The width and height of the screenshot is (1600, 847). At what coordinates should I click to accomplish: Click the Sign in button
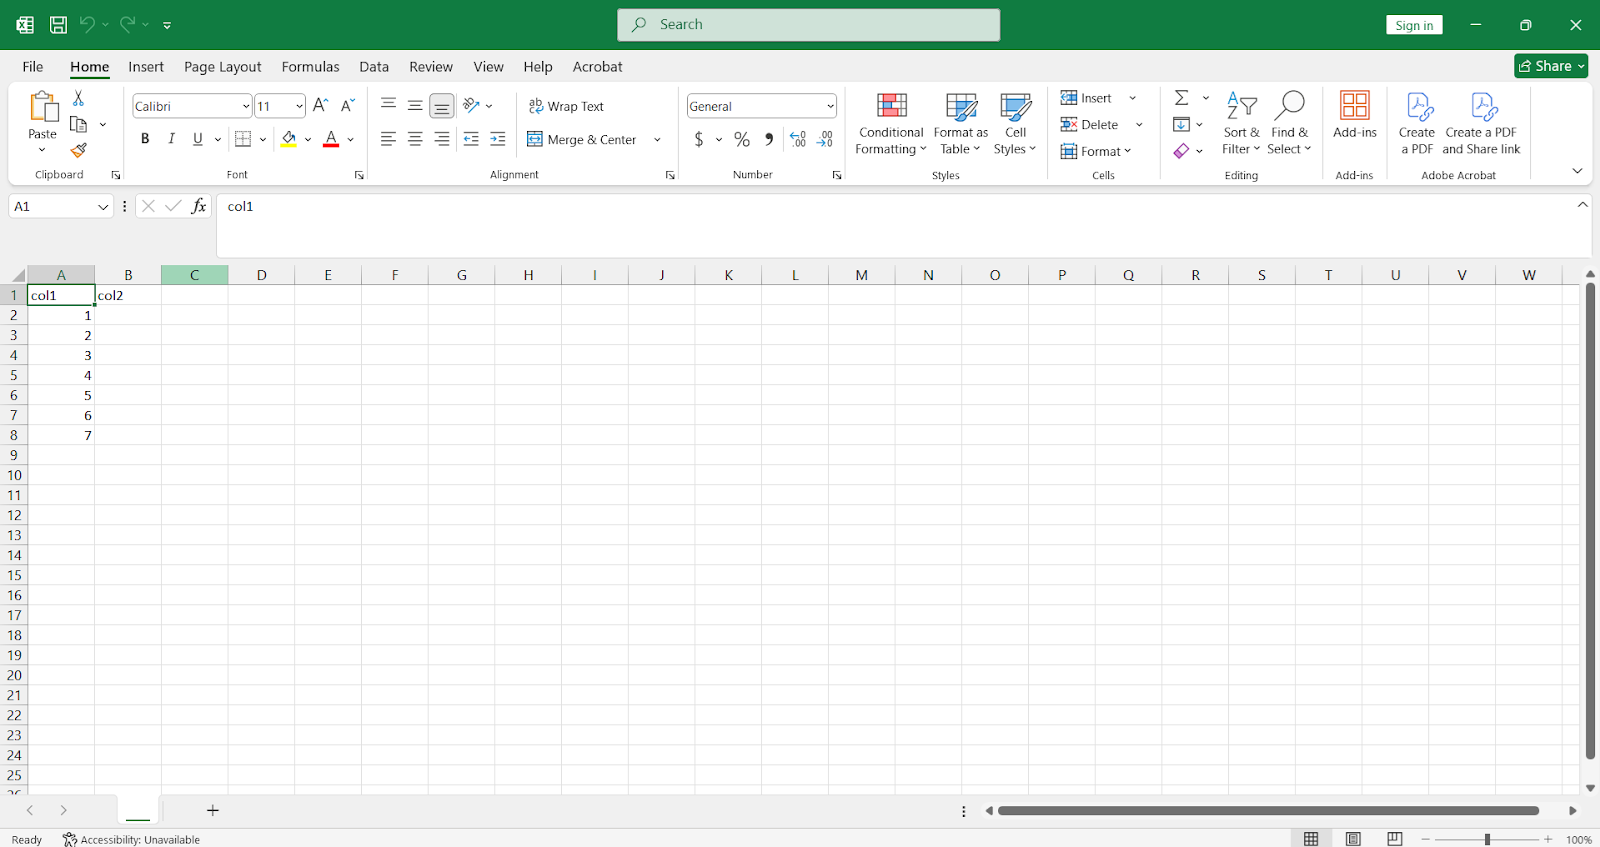[x=1413, y=25]
